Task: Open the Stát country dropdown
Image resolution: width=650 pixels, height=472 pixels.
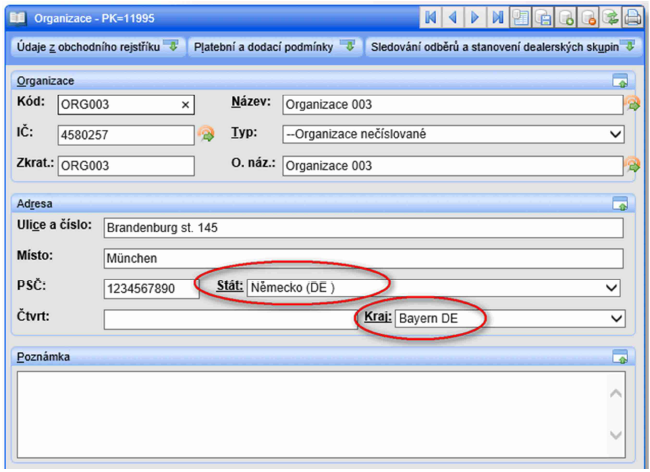Action: click(611, 288)
